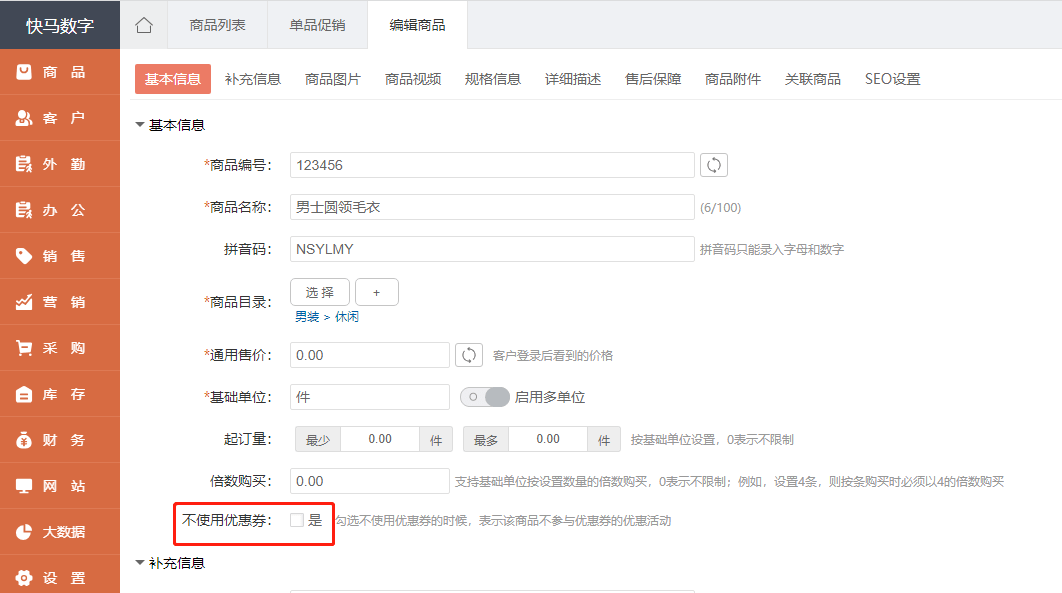Toggle the 启用多单位 switch

(485, 397)
